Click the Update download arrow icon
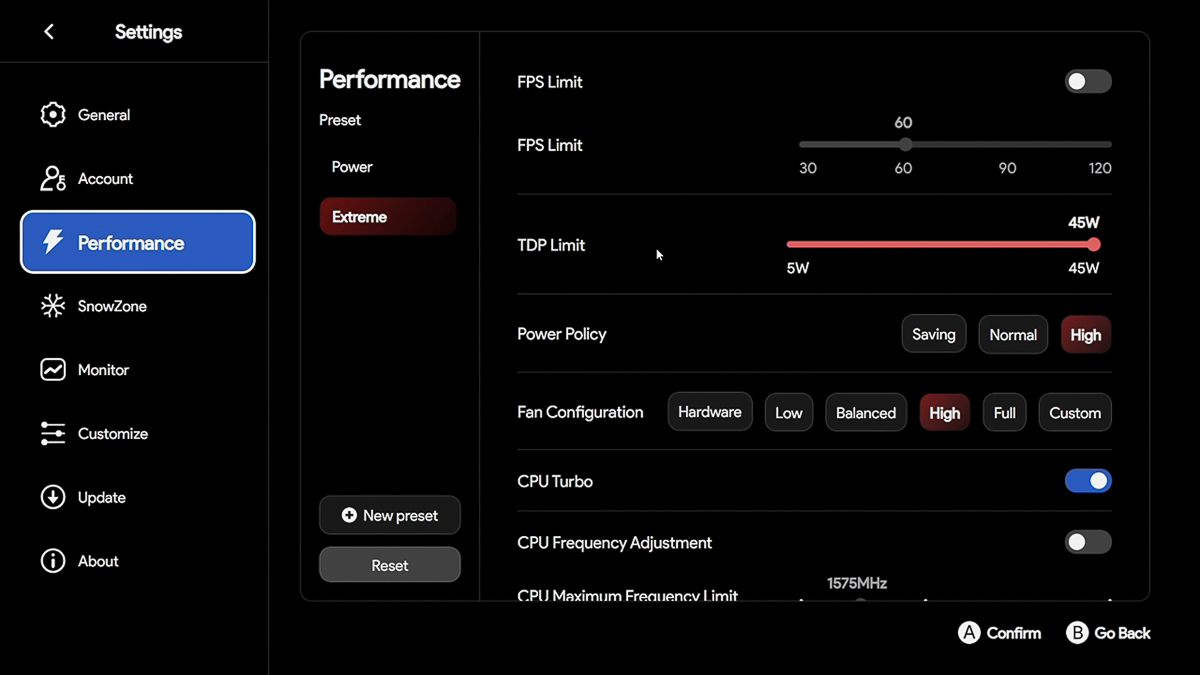The width and height of the screenshot is (1200, 675). (x=53, y=497)
